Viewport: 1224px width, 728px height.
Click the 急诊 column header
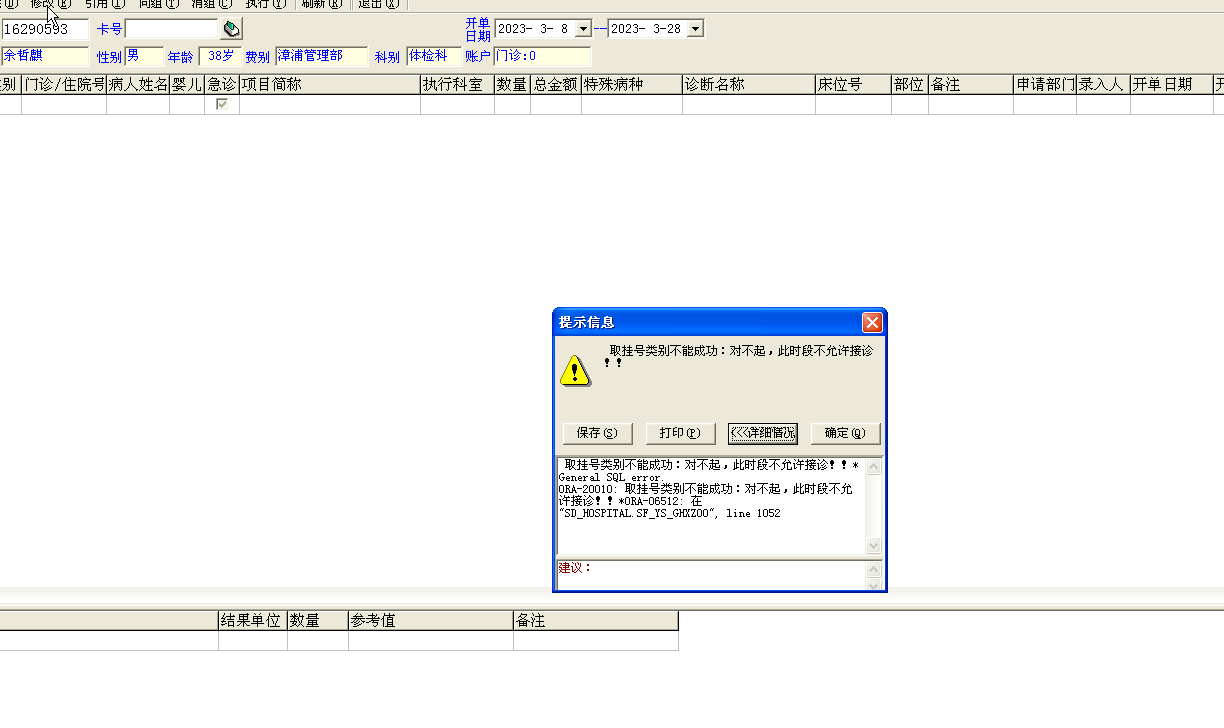pyautogui.click(x=222, y=85)
